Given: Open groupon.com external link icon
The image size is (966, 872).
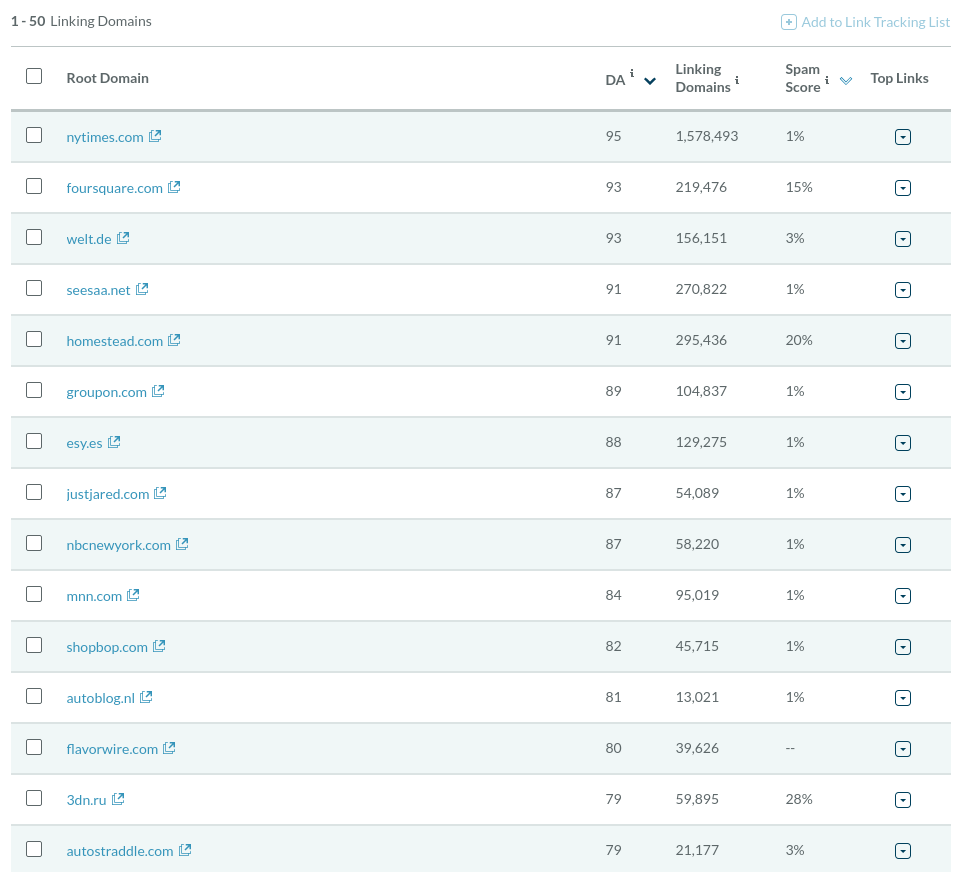Looking at the screenshot, I should click(158, 391).
